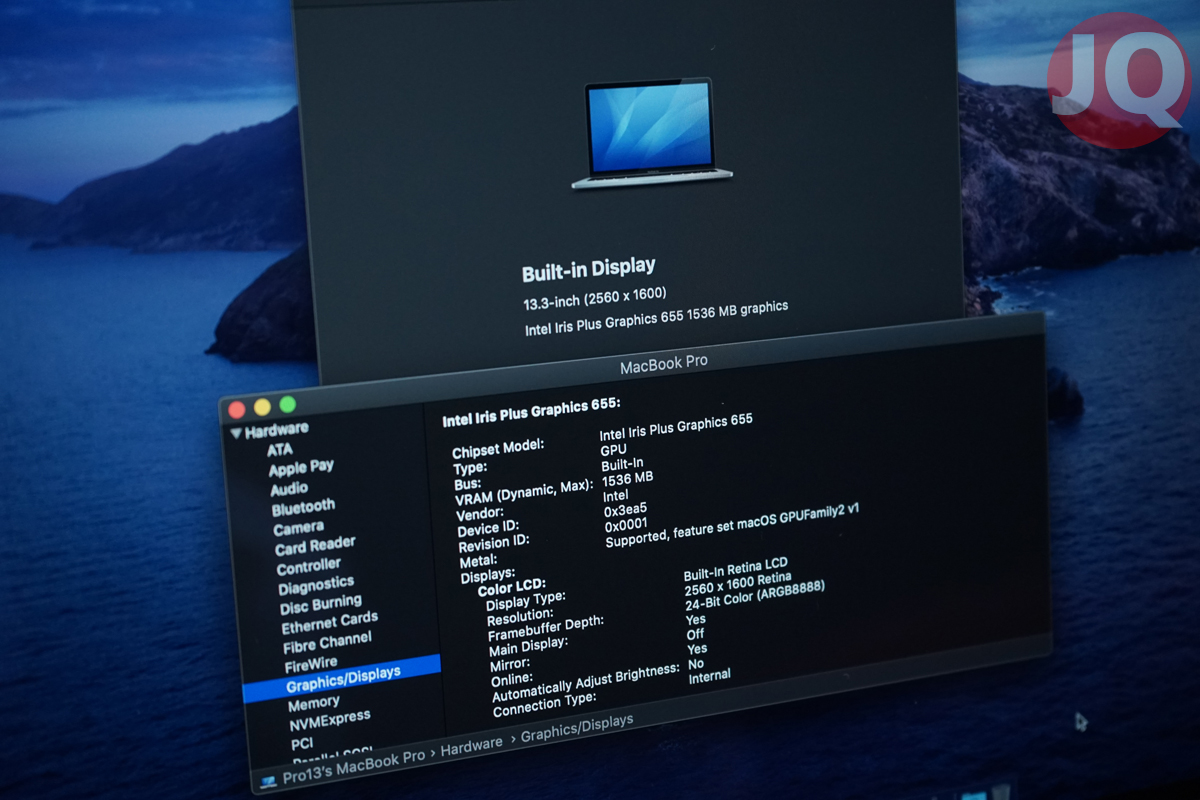Screen dimensions: 1200x800
Task: Select ATA in the sidebar
Action: (x=280, y=450)
